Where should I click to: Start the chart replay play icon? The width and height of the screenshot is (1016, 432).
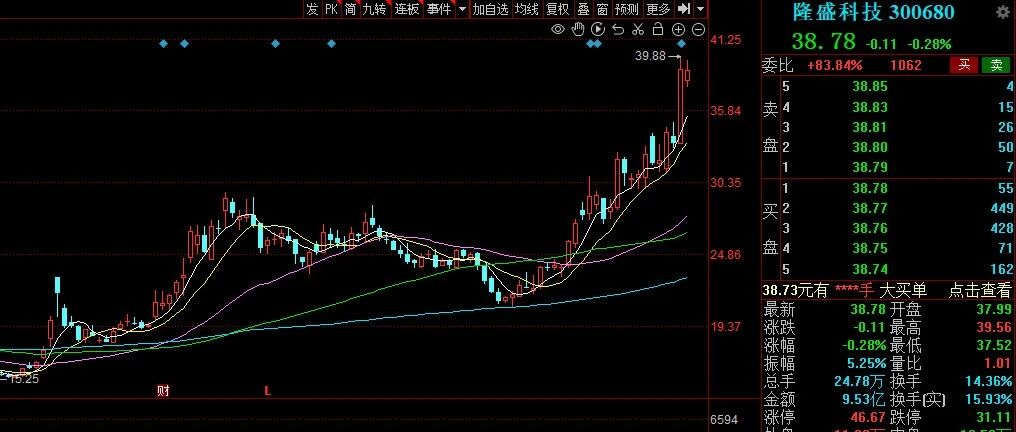click(x=598, y=29)
